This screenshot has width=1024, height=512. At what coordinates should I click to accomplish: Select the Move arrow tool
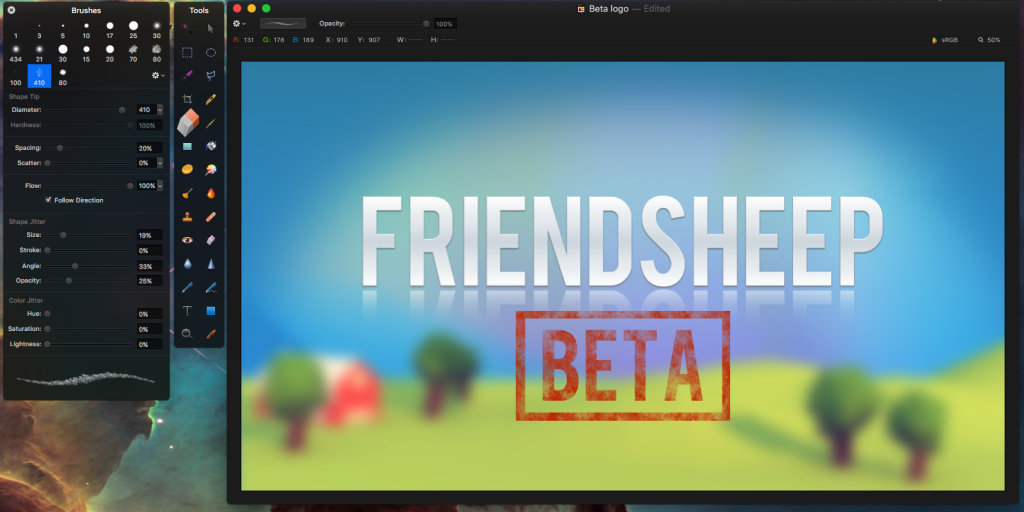tap(211, 29)
